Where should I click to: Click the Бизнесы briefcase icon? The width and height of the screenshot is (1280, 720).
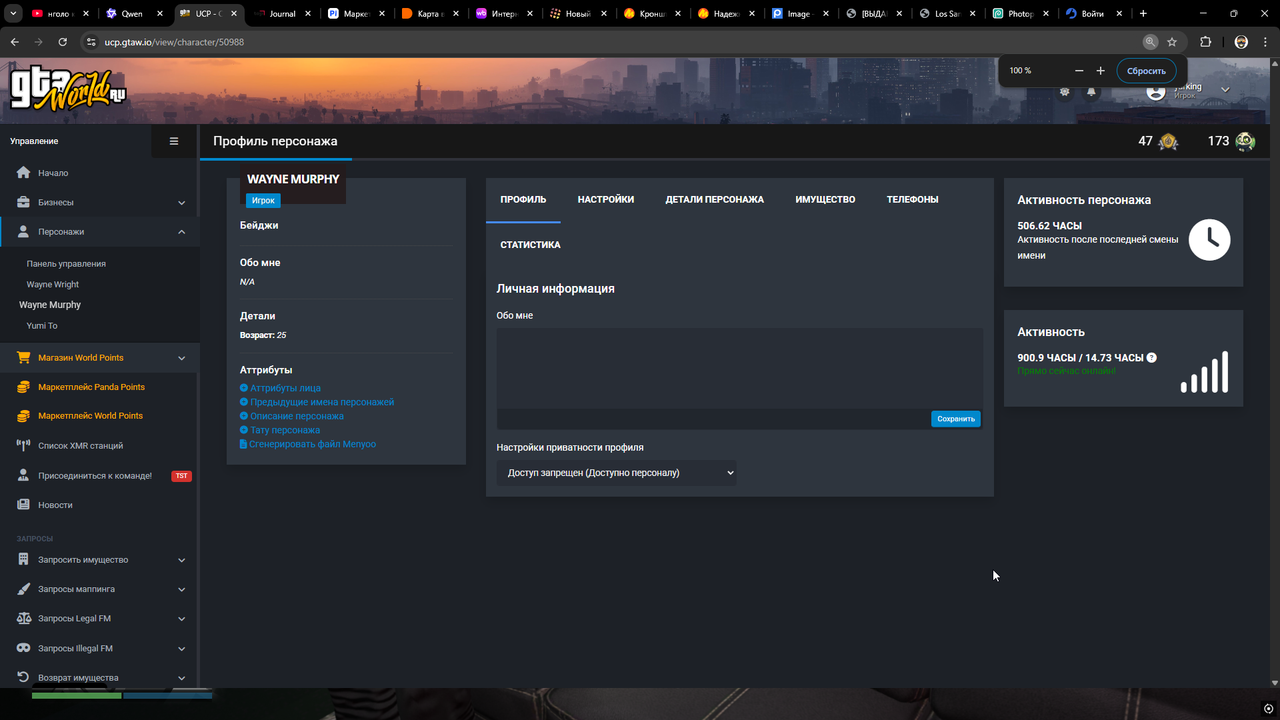[x=24, y=202]
